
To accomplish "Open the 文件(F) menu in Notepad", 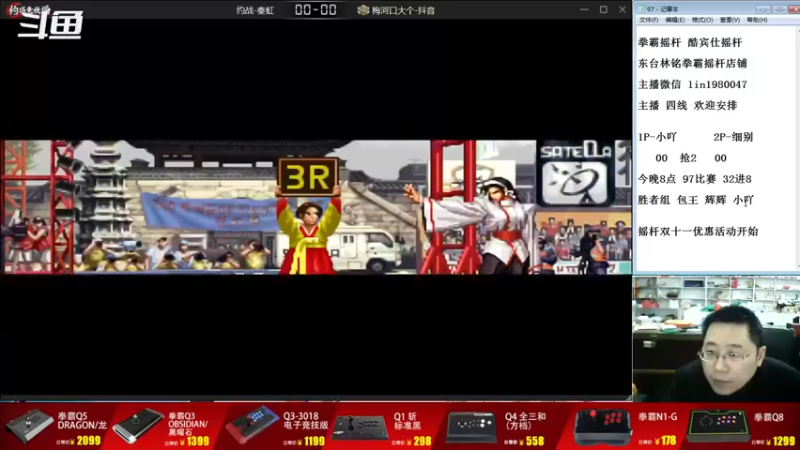I will [x=648, y=20].
